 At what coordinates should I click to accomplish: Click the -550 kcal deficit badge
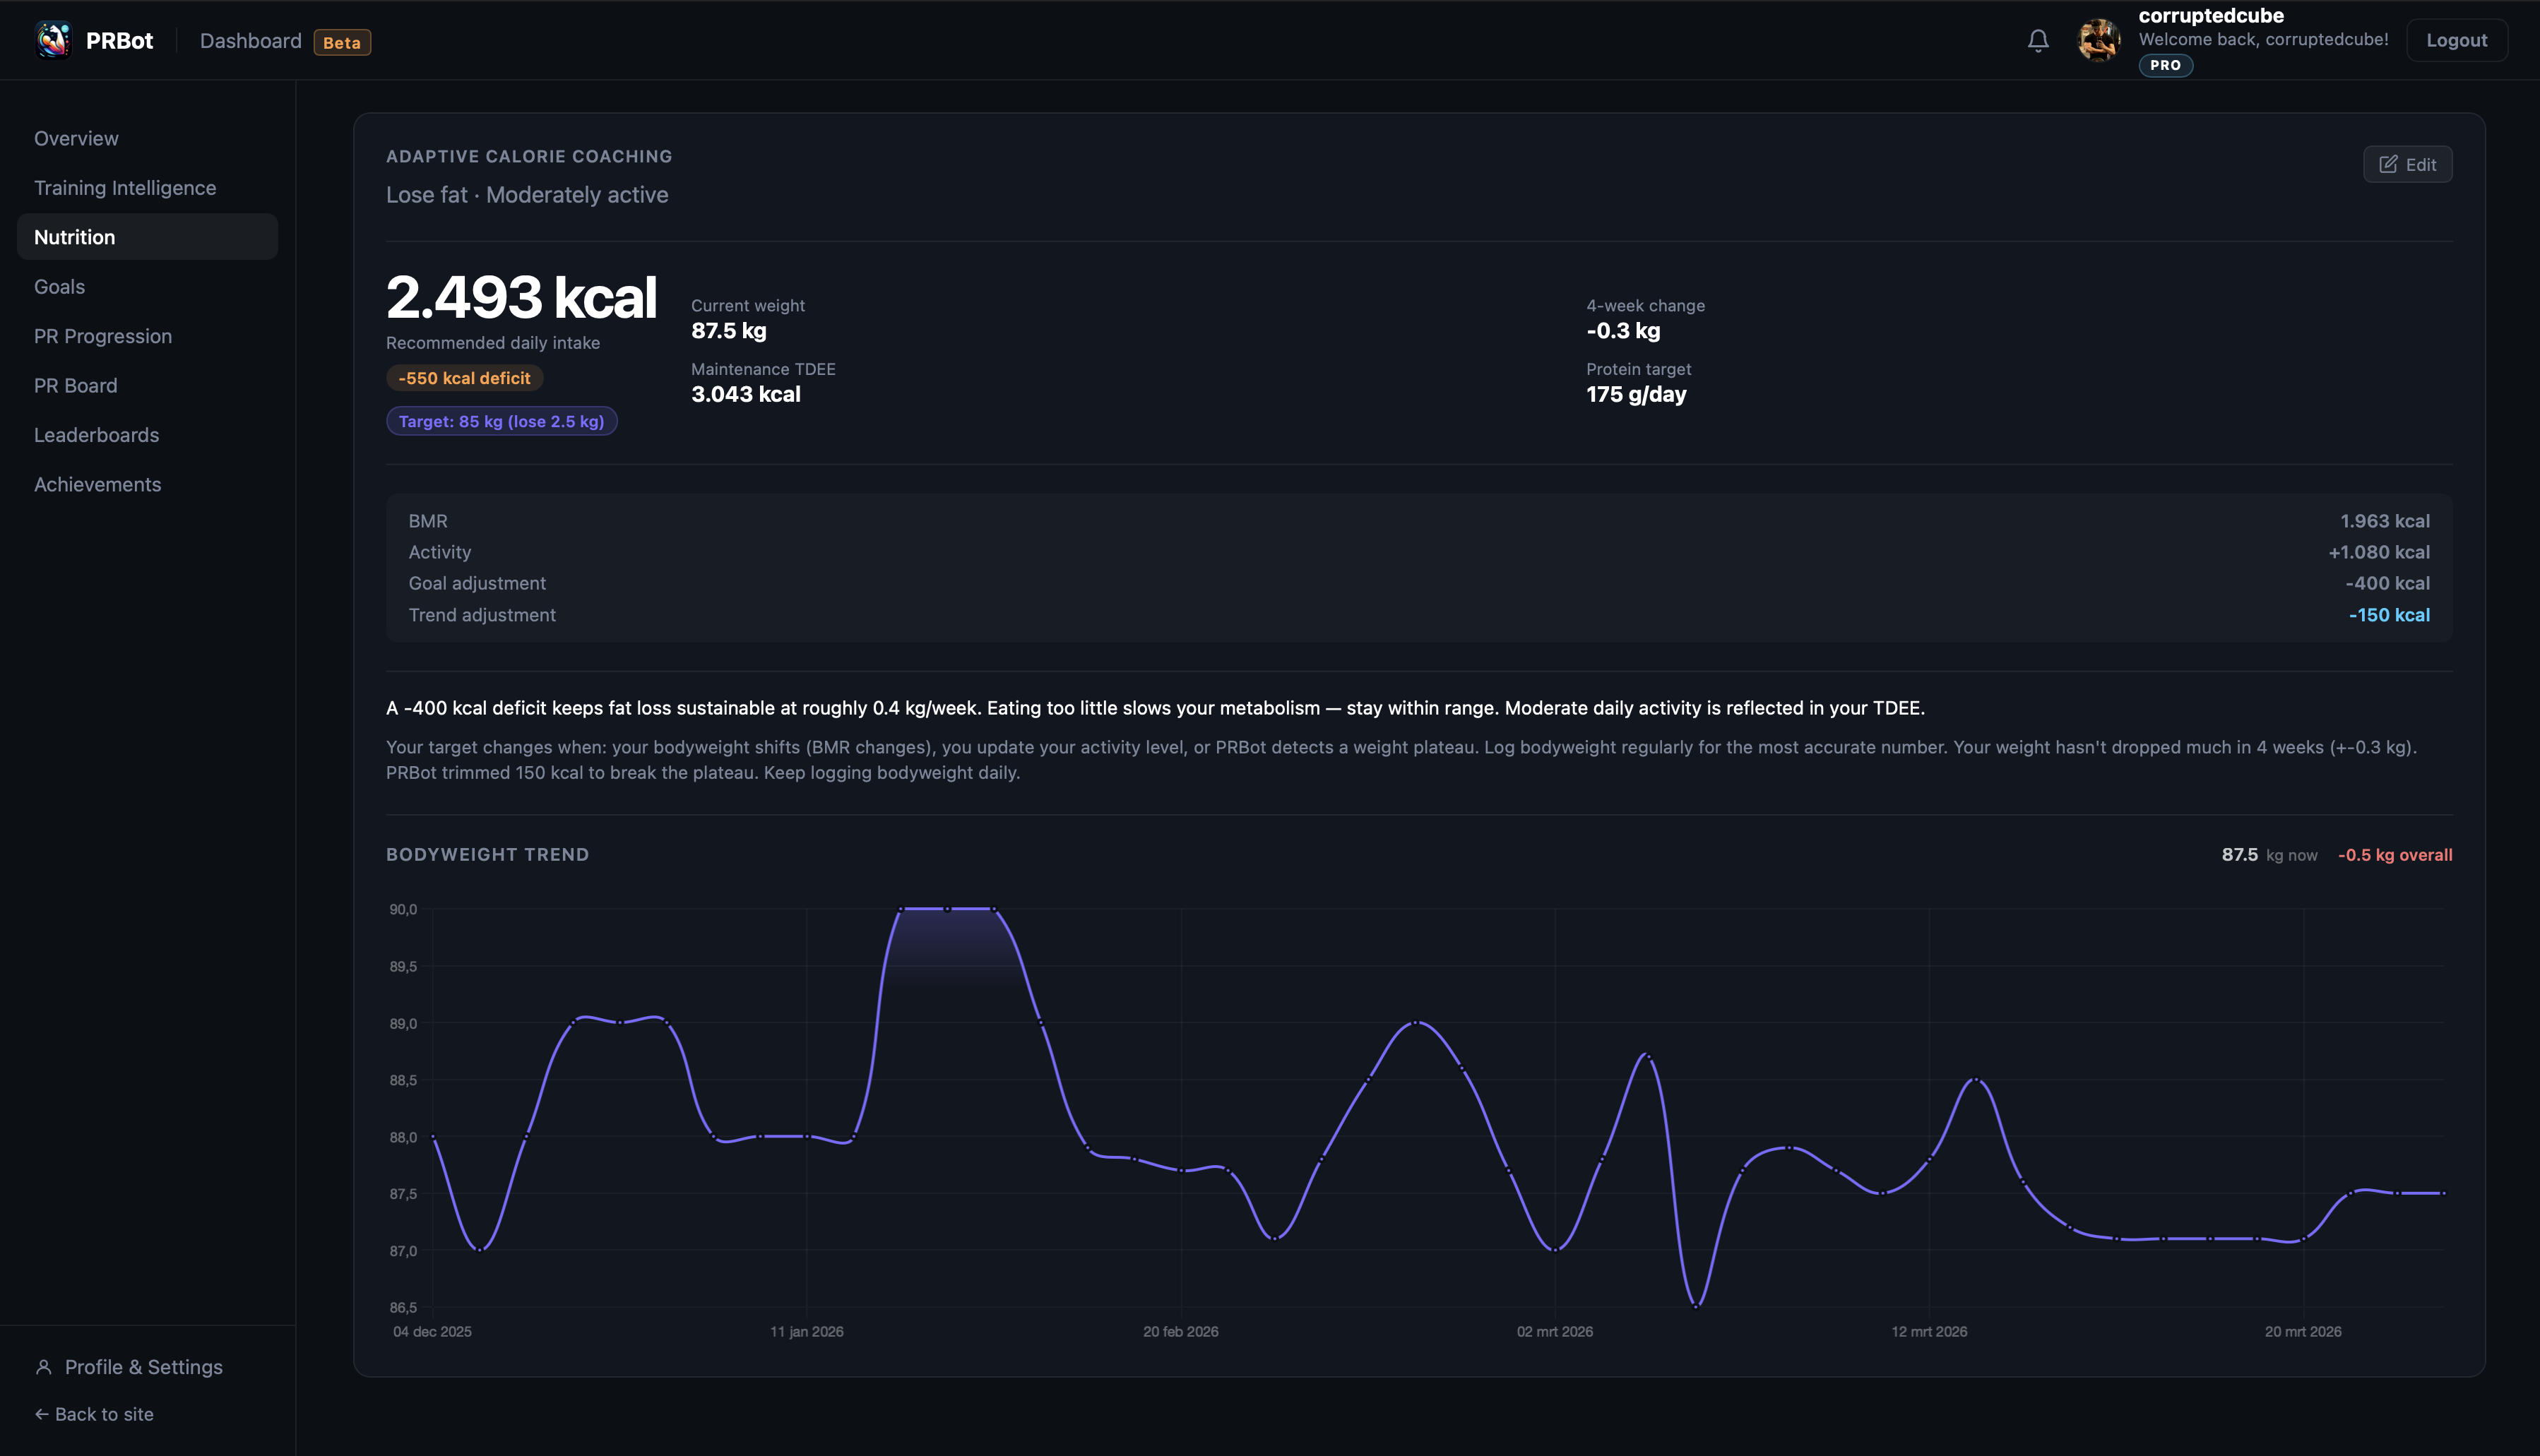pos(464,378)
